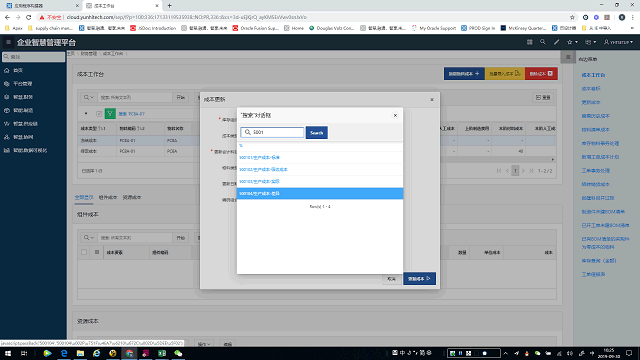Viewport: 640px width, 360px height.
Task: Open the row actions menu icon in the lower grid header
Action: coord(97,252)
